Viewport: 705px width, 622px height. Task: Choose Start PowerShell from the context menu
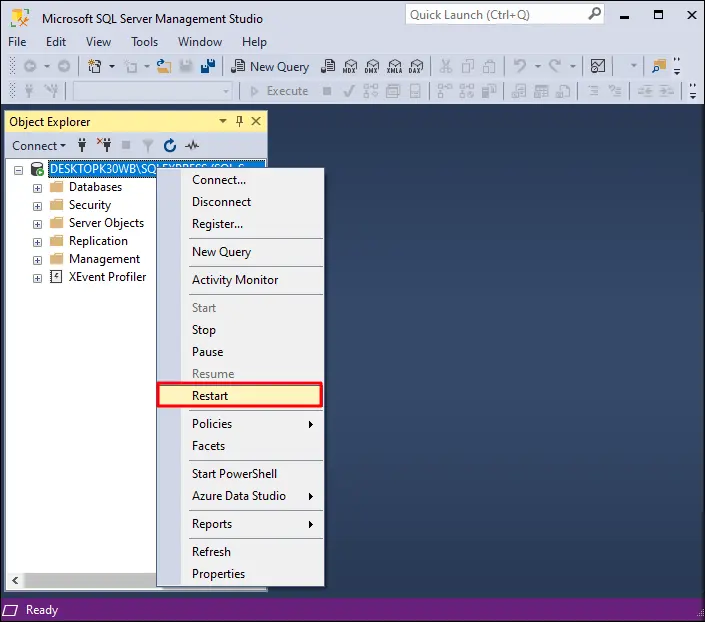click(x=240, y=473)
